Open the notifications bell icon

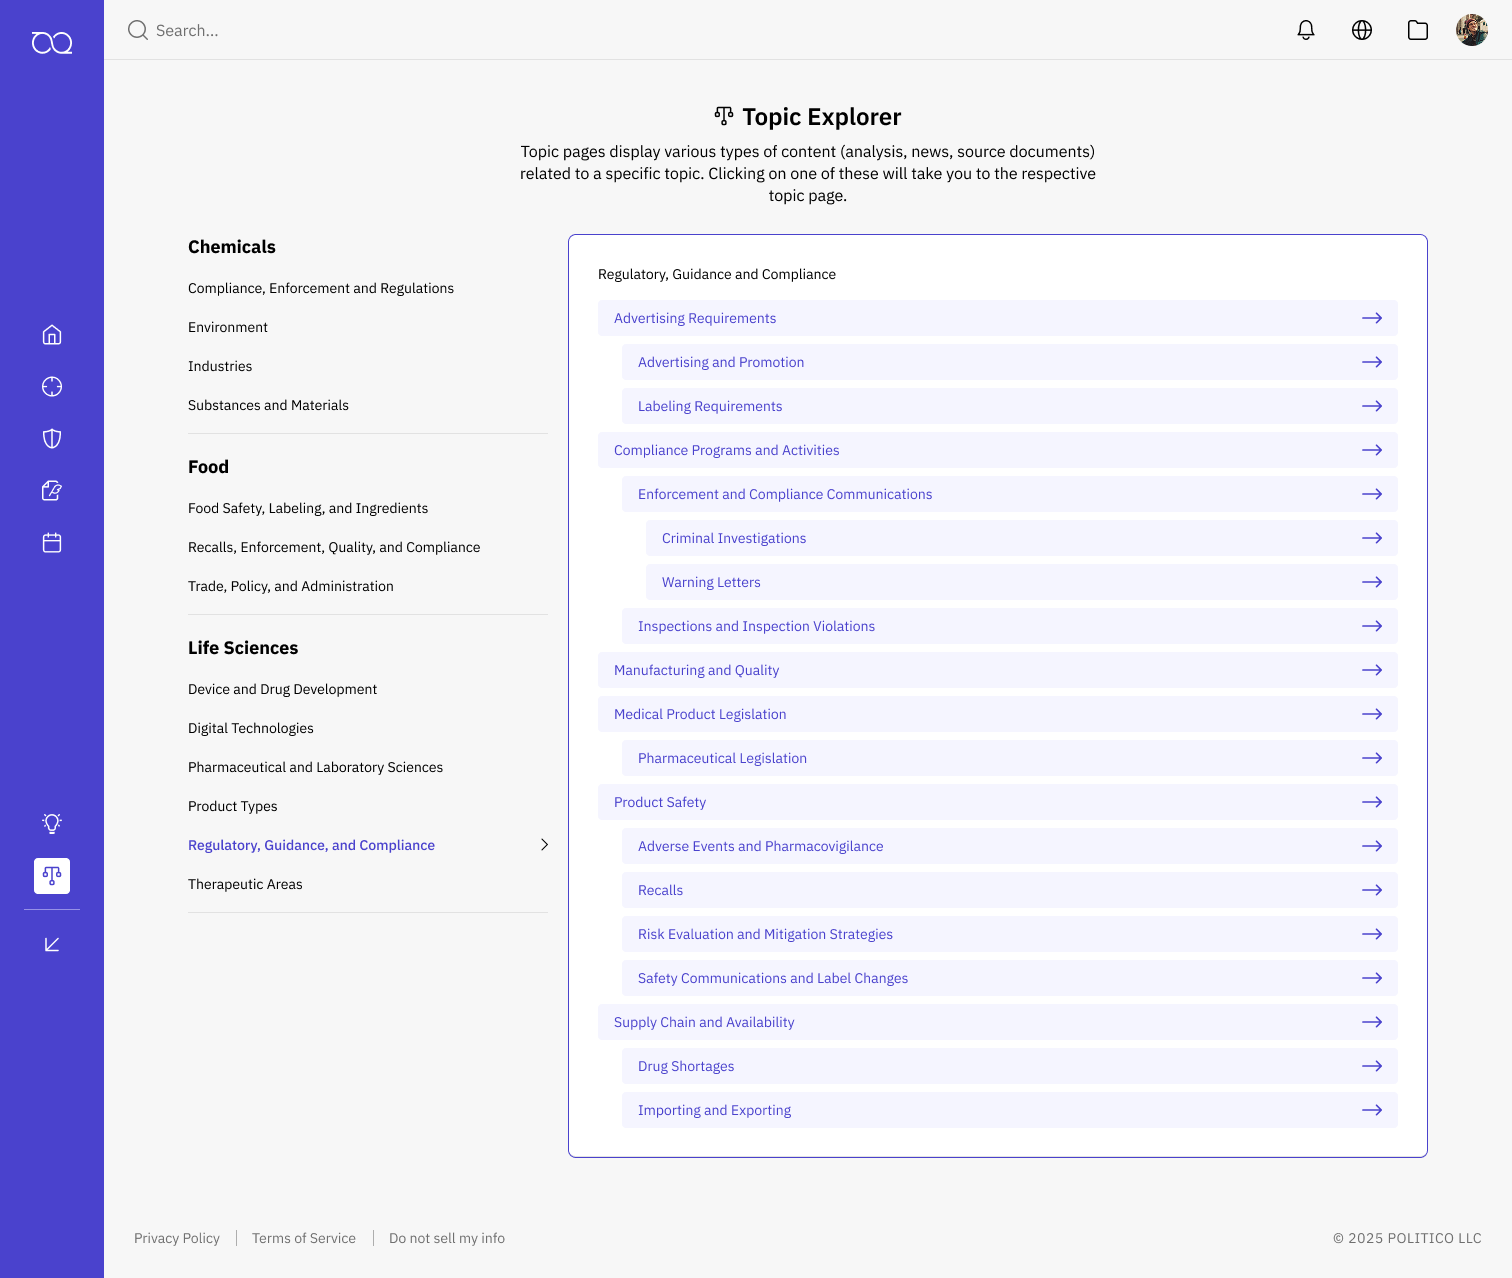(x=1305, y=30)
